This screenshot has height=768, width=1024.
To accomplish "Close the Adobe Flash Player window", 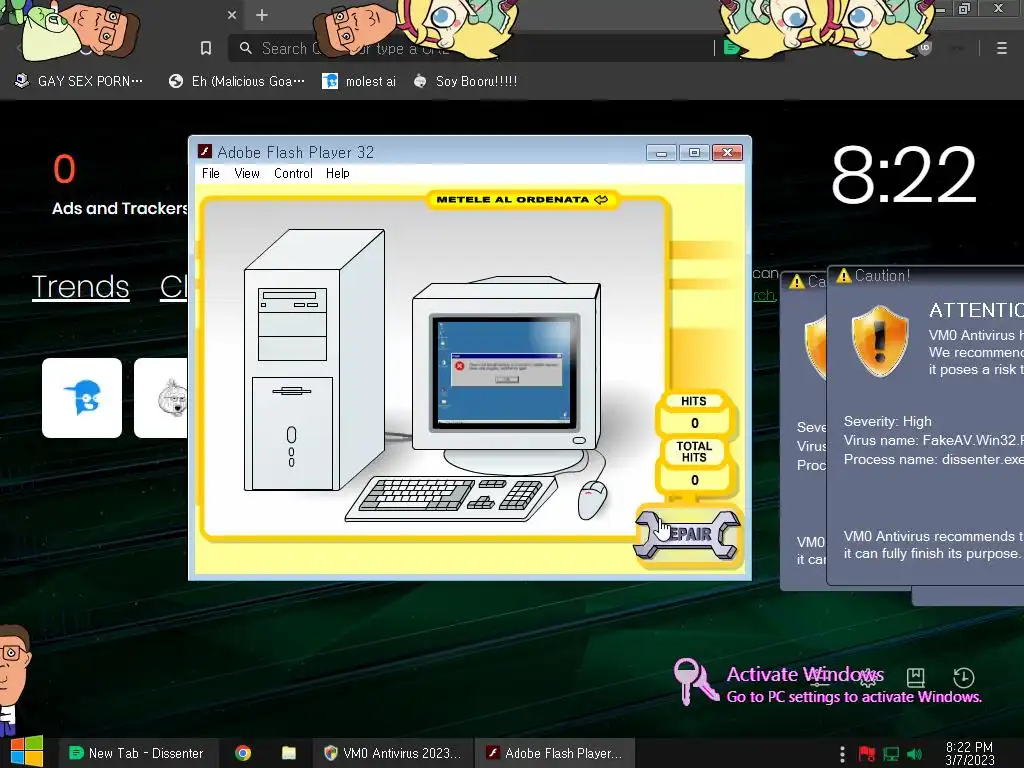I will (728, 153).
